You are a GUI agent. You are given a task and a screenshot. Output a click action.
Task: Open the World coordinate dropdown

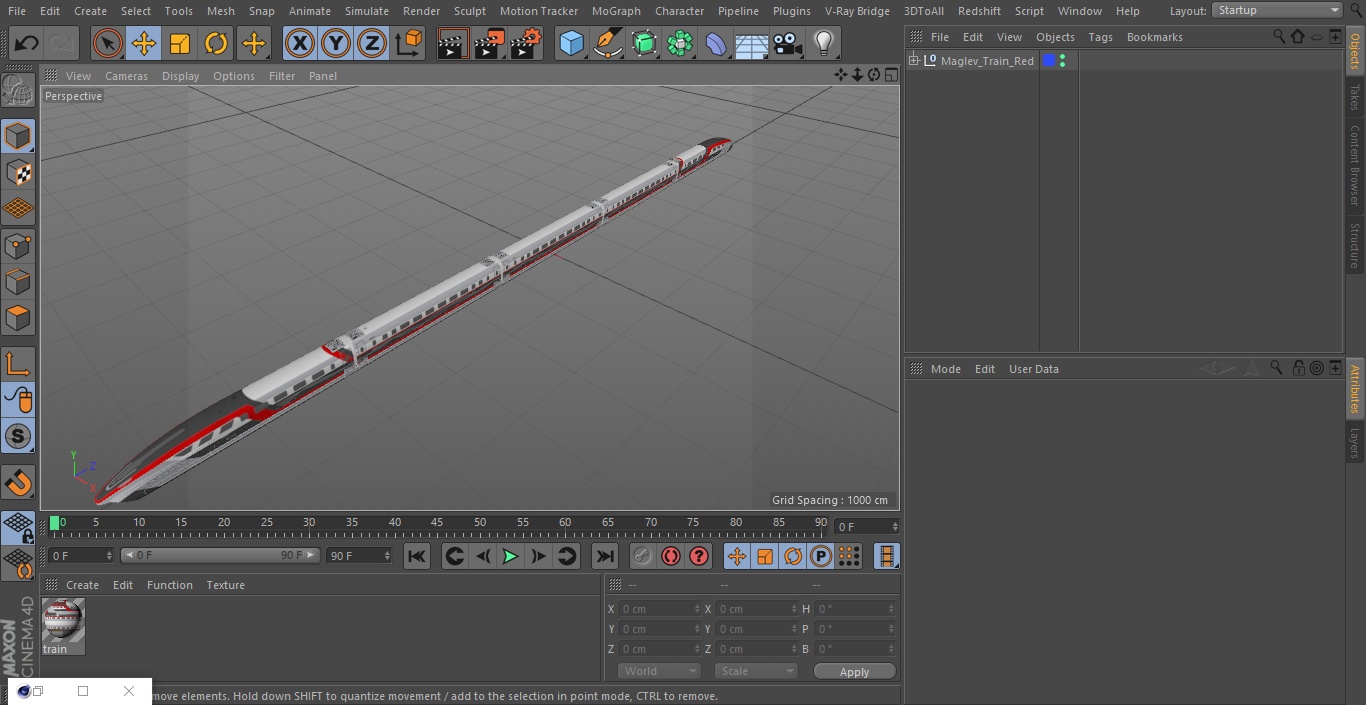tap(658, 671)
